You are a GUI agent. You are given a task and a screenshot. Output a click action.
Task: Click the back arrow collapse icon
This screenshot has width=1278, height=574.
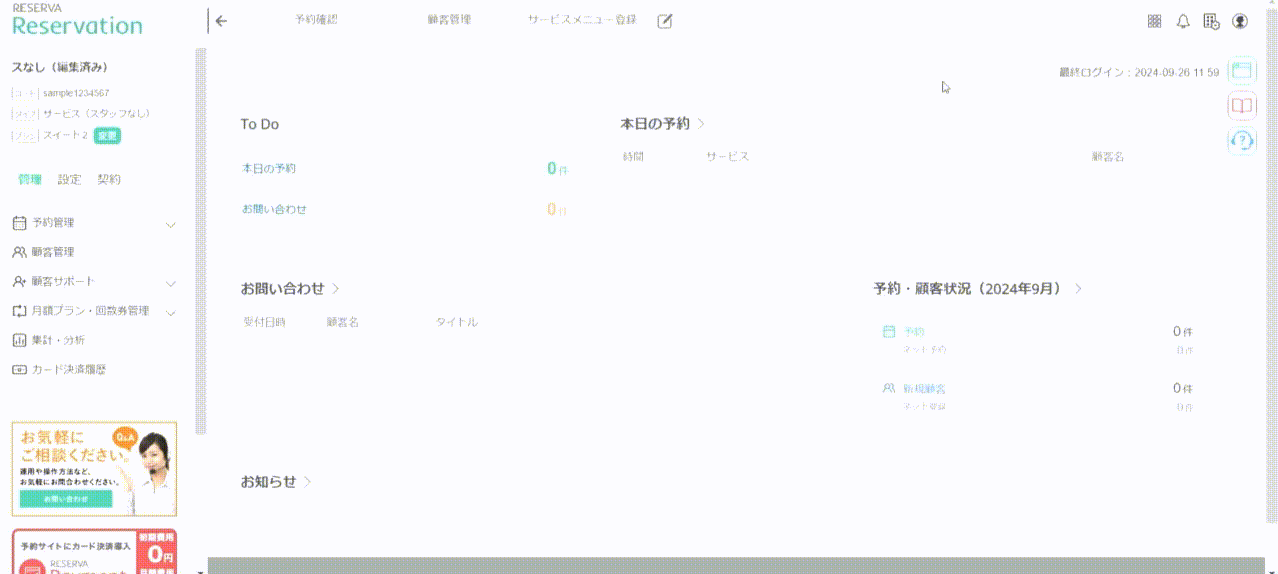click(221, 21)
